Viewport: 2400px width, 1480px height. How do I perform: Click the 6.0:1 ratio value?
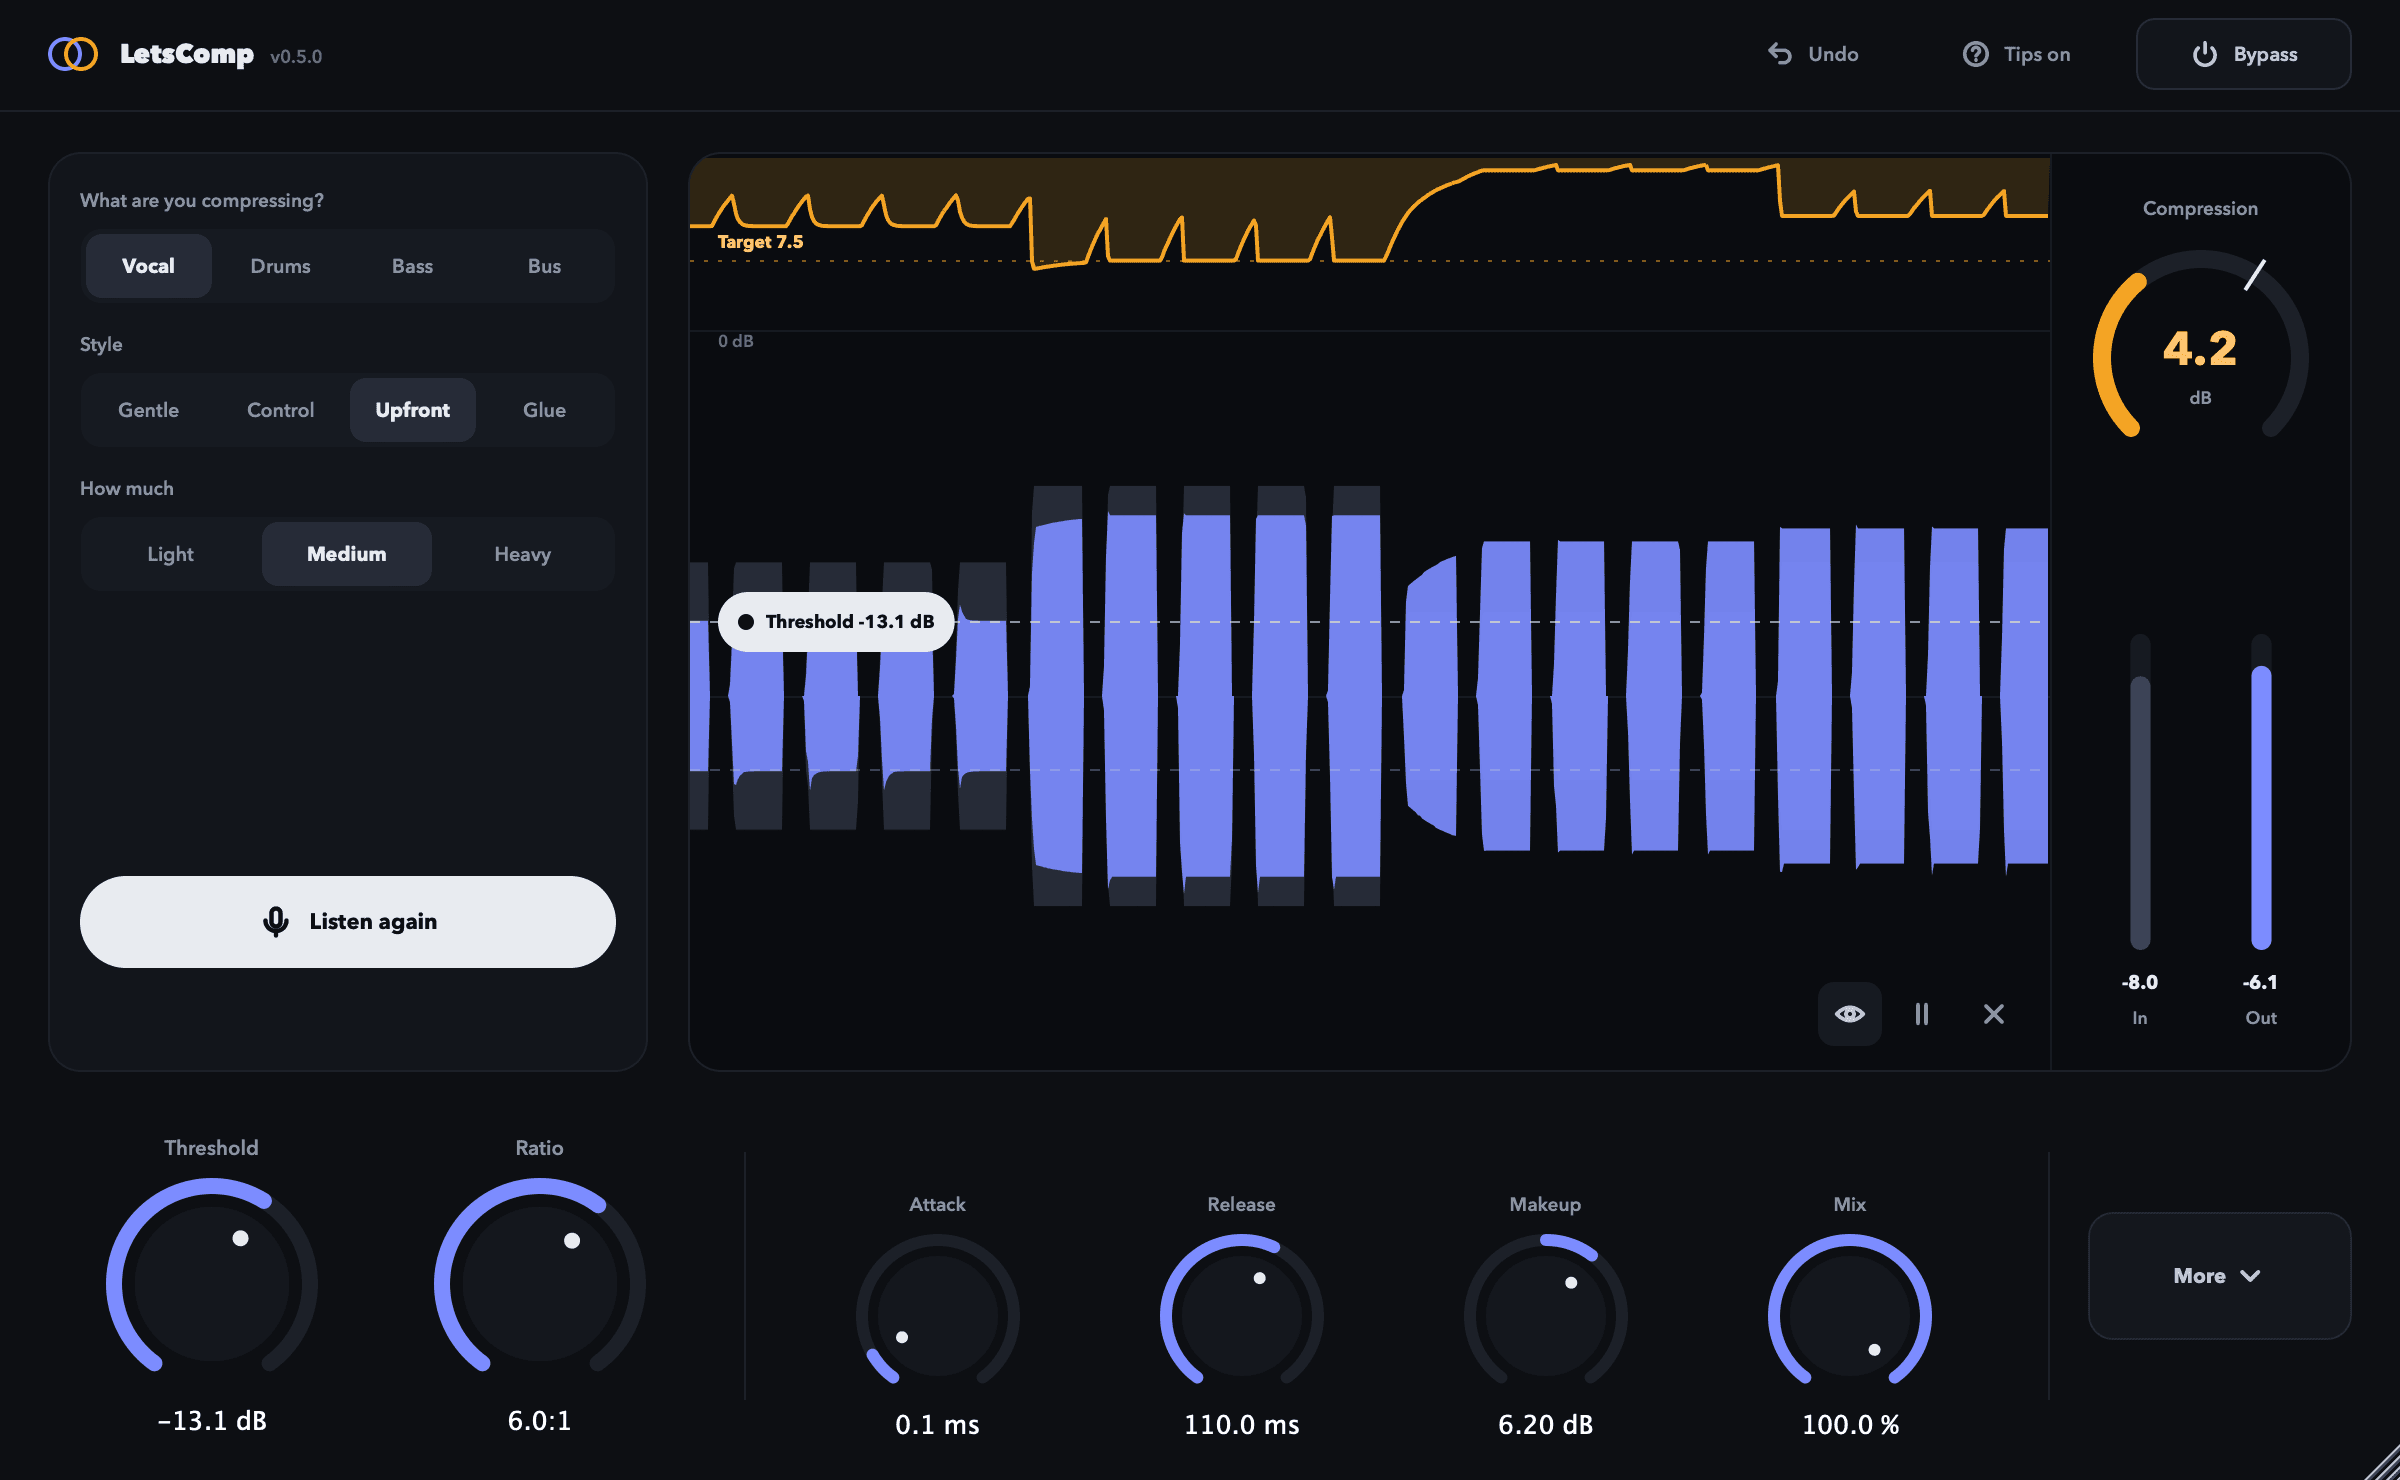pyautogui.click(x=540, y=1421)
